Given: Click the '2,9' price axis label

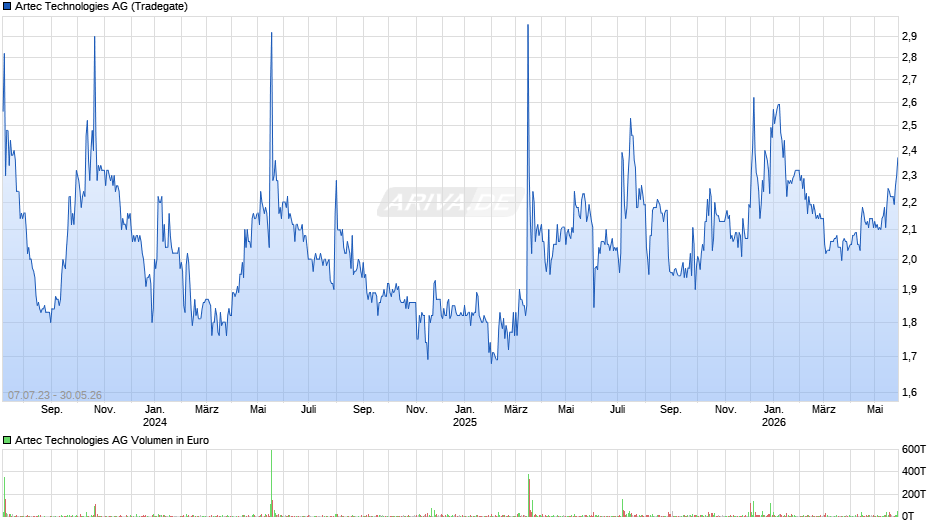Looking at the screenshot, I should pos(909,37).
